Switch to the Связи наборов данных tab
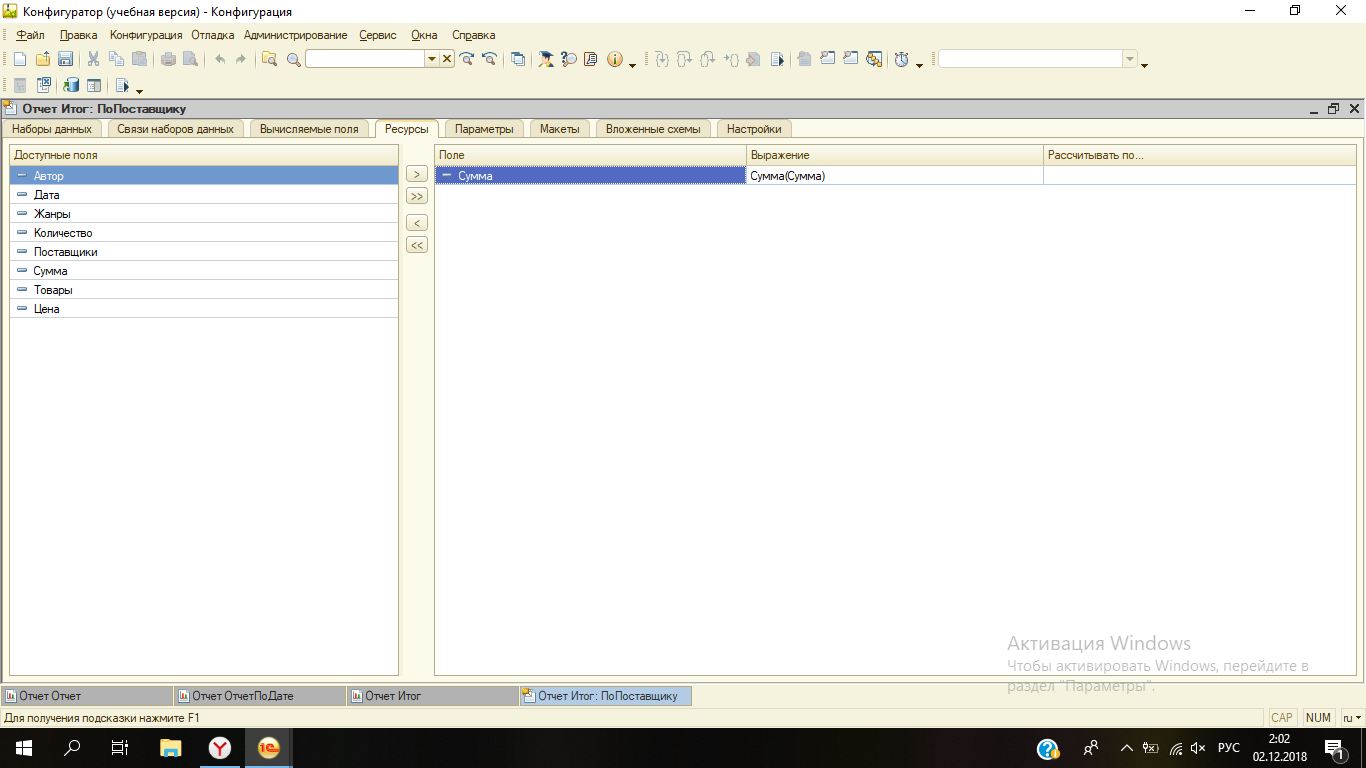This screenshot has height=768, width=1366. click(x=175, y=129)
